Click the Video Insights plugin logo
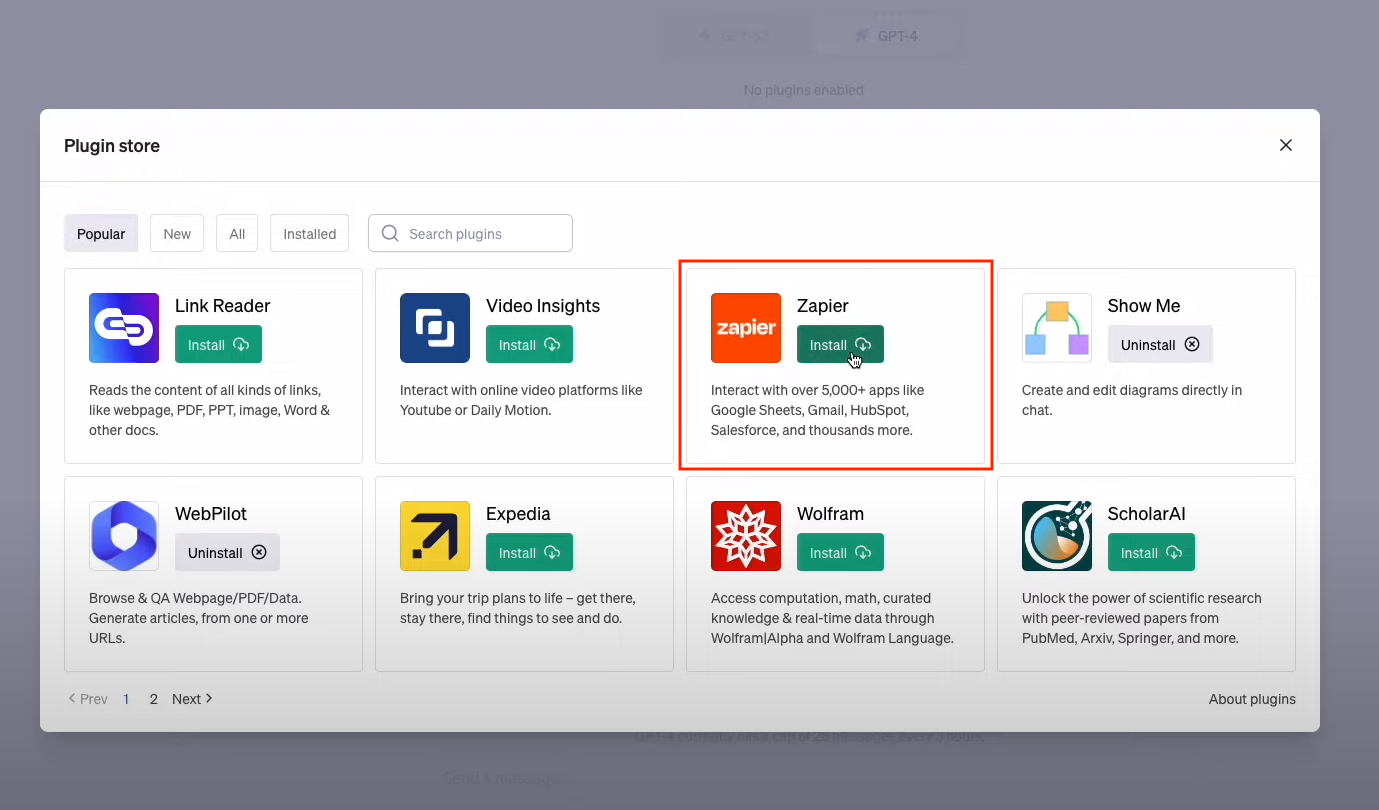Screen dimensions: 1379x810 (x=435, y=328)
